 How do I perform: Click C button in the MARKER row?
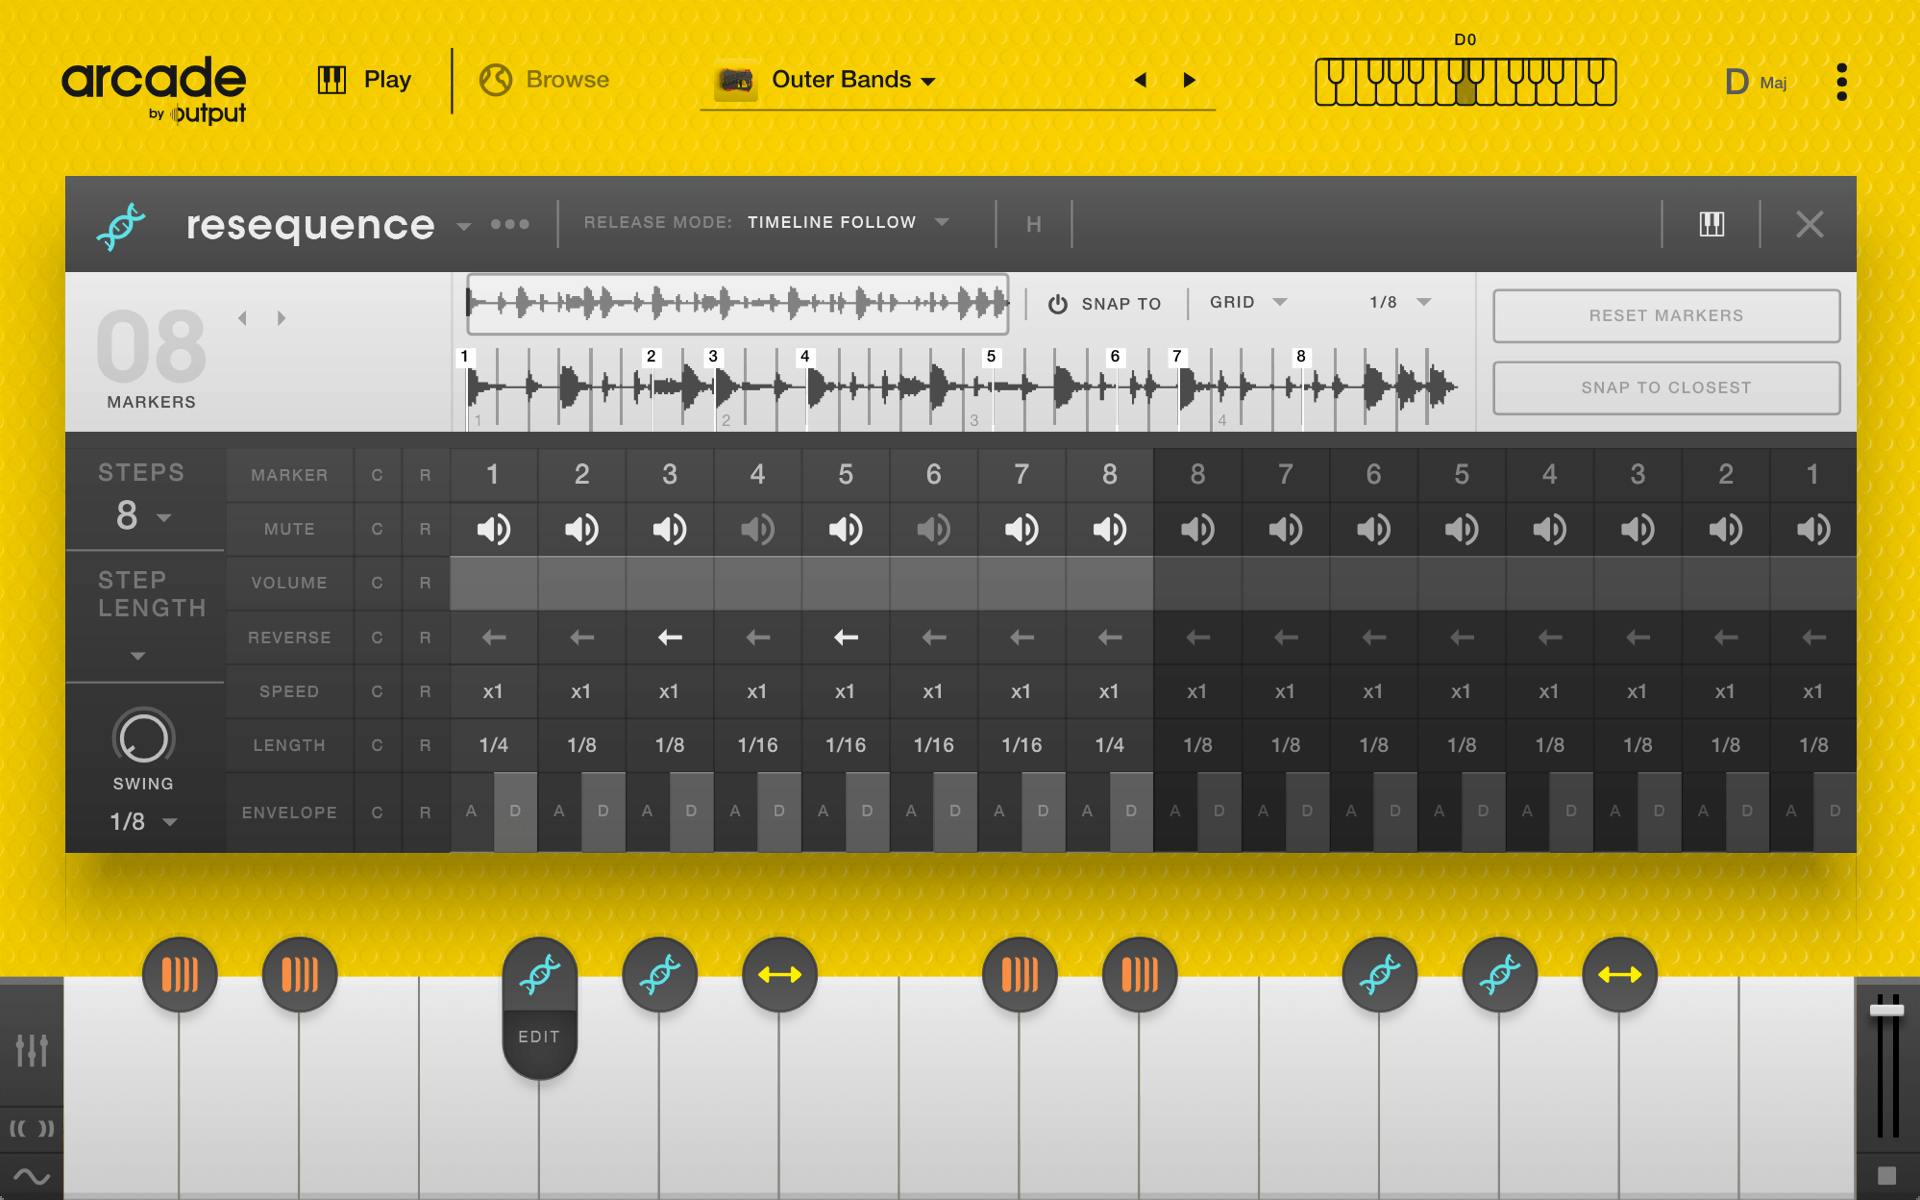(377, 475)
